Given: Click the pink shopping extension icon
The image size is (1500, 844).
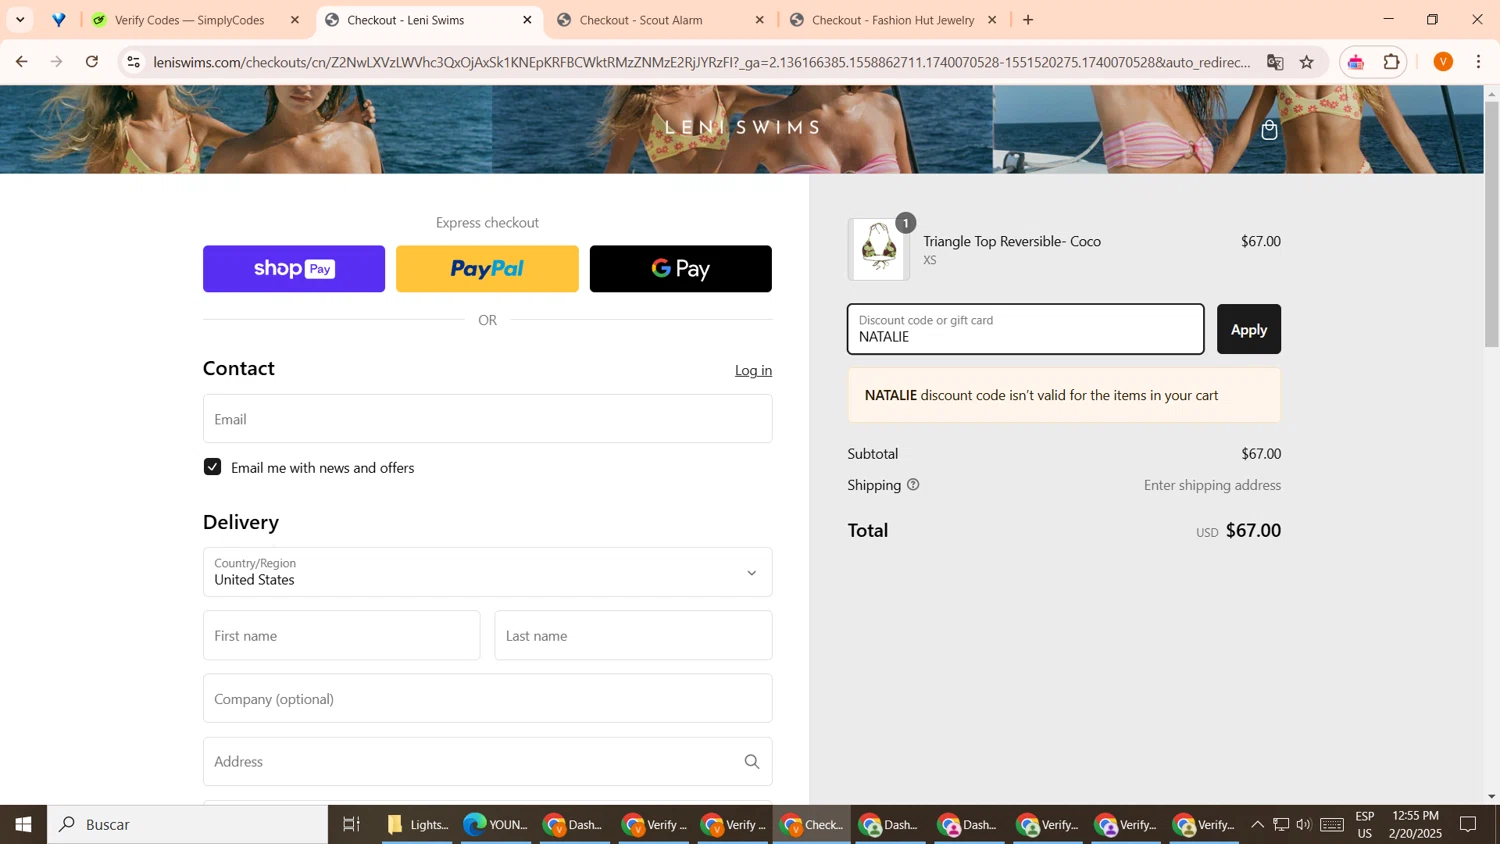Looking at the screenshot, I should 1357,62.
